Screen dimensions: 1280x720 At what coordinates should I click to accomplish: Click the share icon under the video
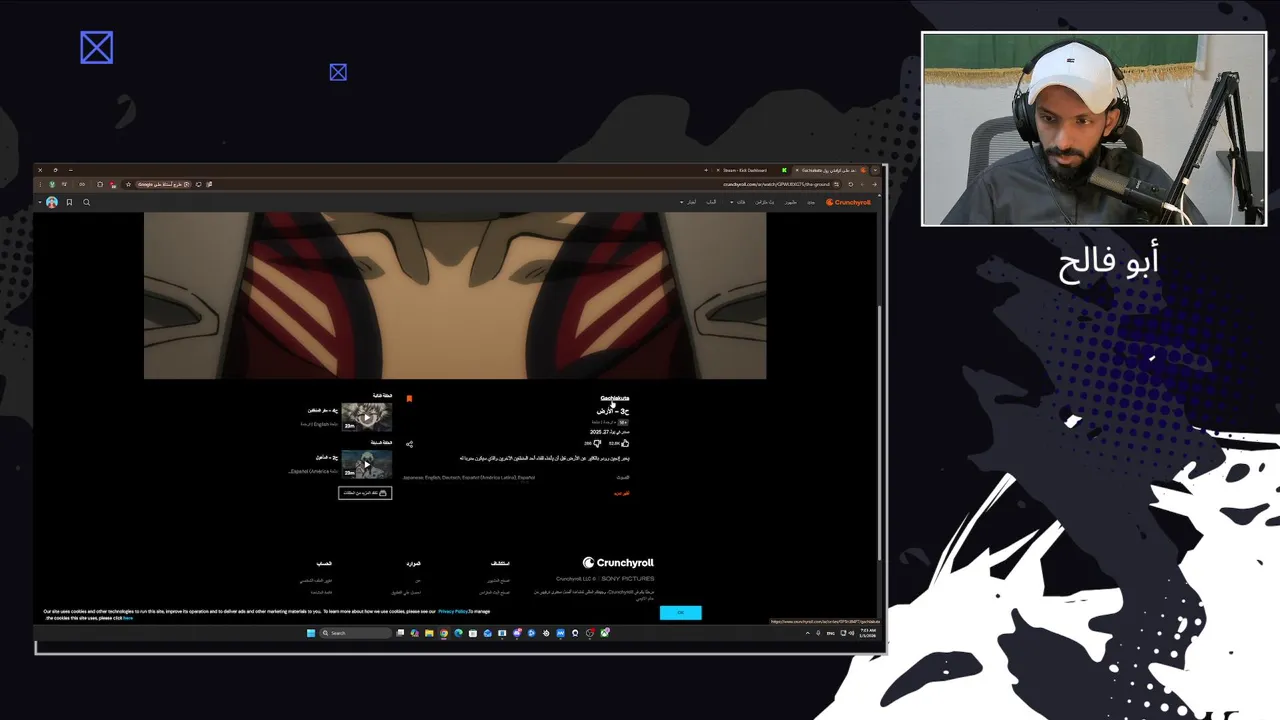(409, 444)
